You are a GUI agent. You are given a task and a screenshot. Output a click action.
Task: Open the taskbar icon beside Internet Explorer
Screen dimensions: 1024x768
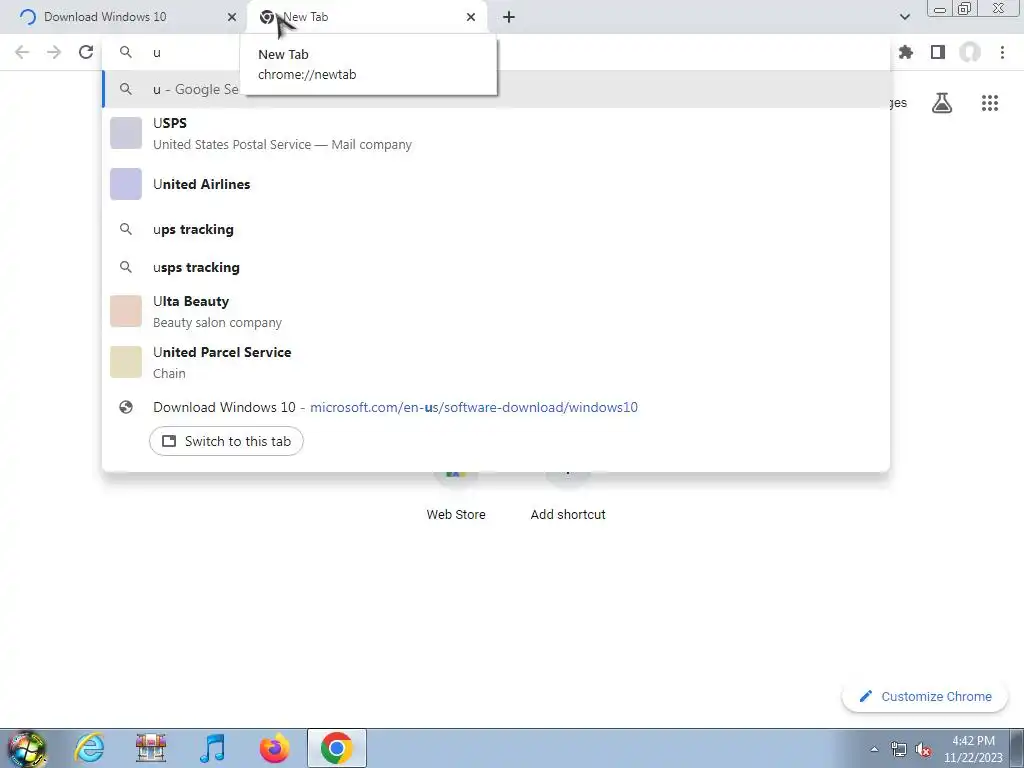pyautogui.click(x=151, y=748)
